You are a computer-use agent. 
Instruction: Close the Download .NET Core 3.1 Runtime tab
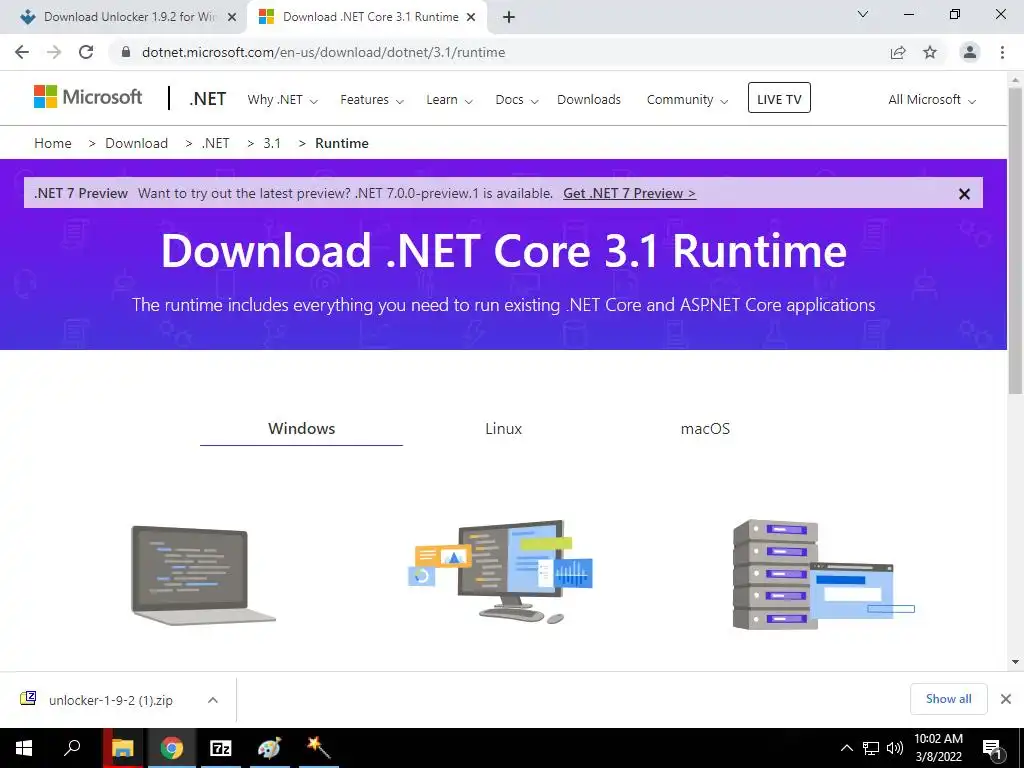pos(471,17)
